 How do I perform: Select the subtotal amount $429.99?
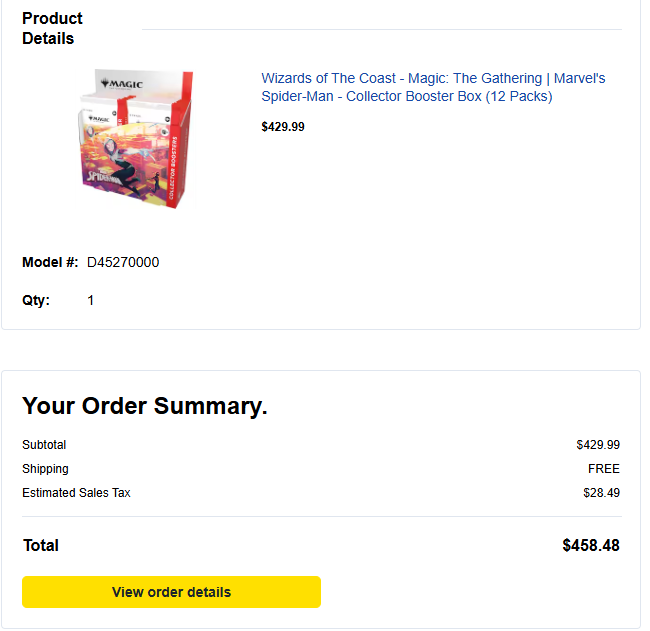pos(598,445)
